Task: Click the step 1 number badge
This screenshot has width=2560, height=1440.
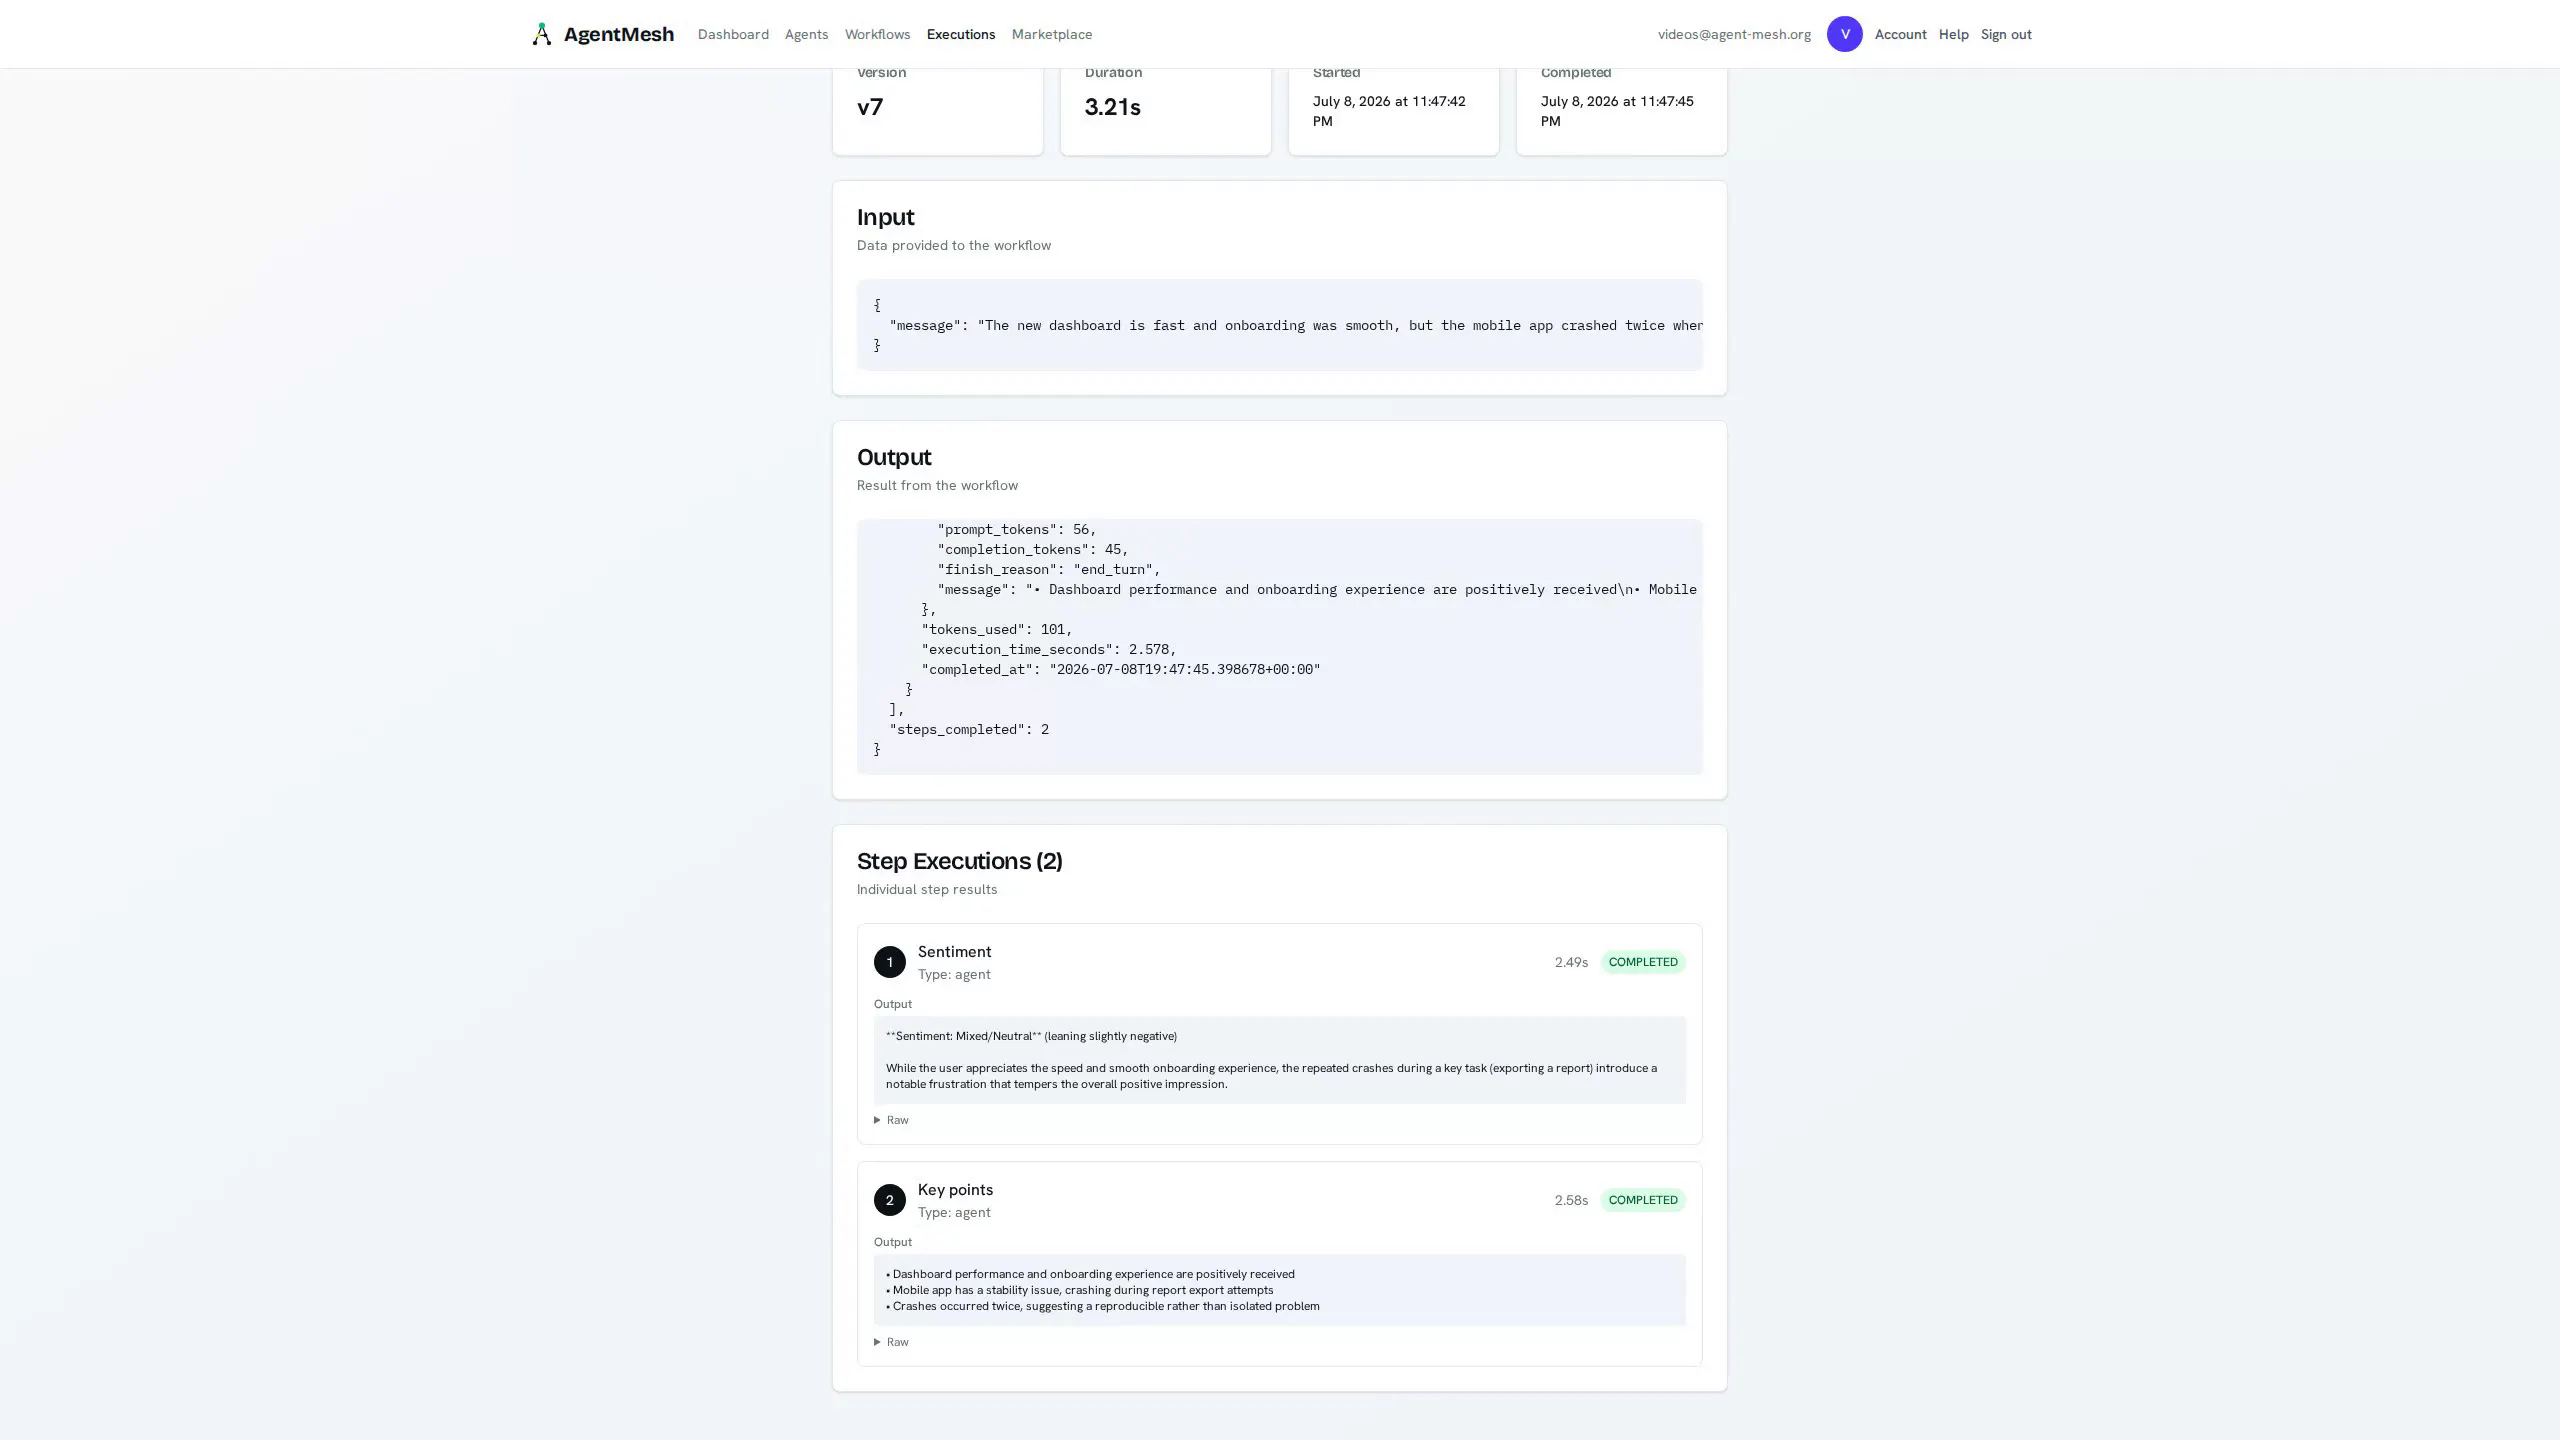Action: tap(889, 962)
